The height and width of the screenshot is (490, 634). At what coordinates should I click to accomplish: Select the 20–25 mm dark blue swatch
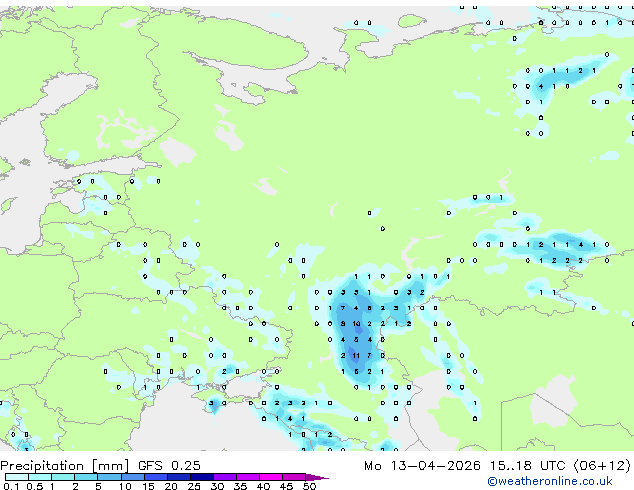(178, 477)
